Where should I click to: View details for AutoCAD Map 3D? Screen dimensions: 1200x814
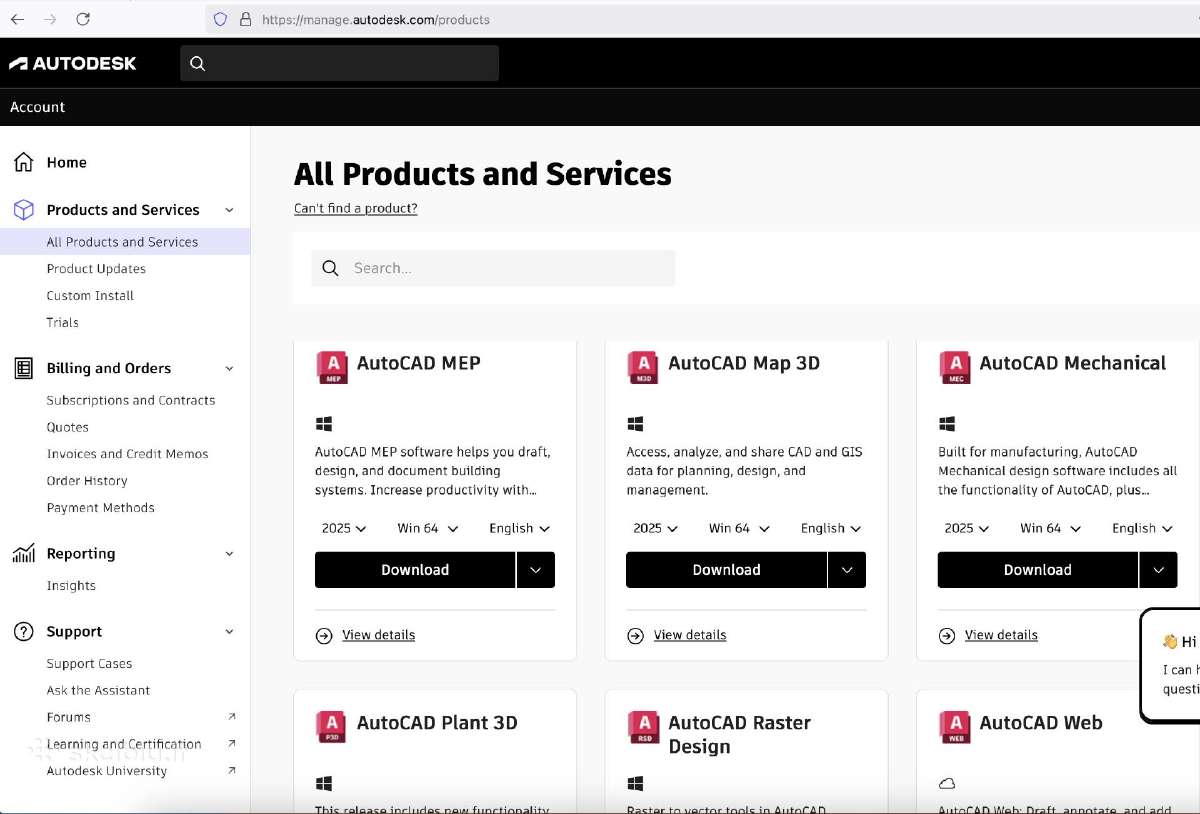pyautogui.click(x=690, y=636)
